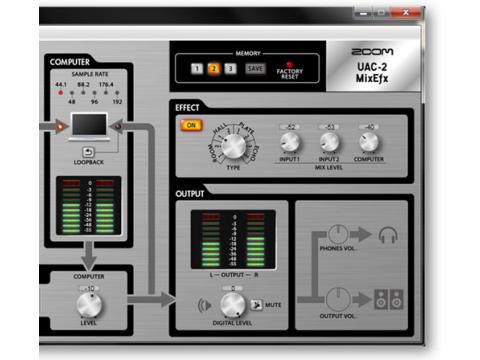The image size is (480, 360).
Task: Click the memory SAVE button
Action: click(x=255, y=69)
